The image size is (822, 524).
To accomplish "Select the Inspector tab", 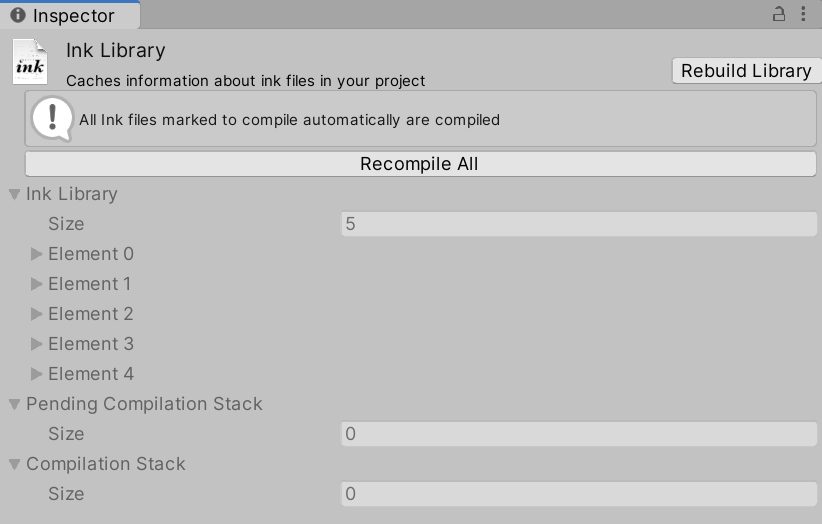I will click(70, 16).
